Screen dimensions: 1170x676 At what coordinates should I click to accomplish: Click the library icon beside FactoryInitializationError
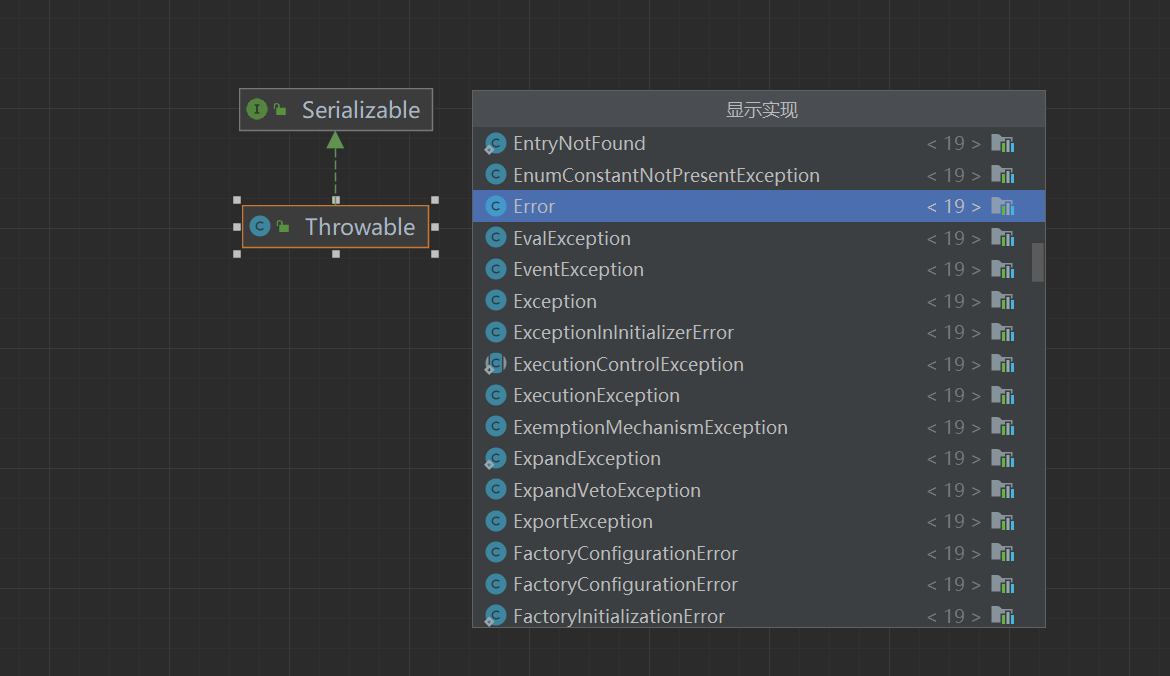[x=1003, y=615]
